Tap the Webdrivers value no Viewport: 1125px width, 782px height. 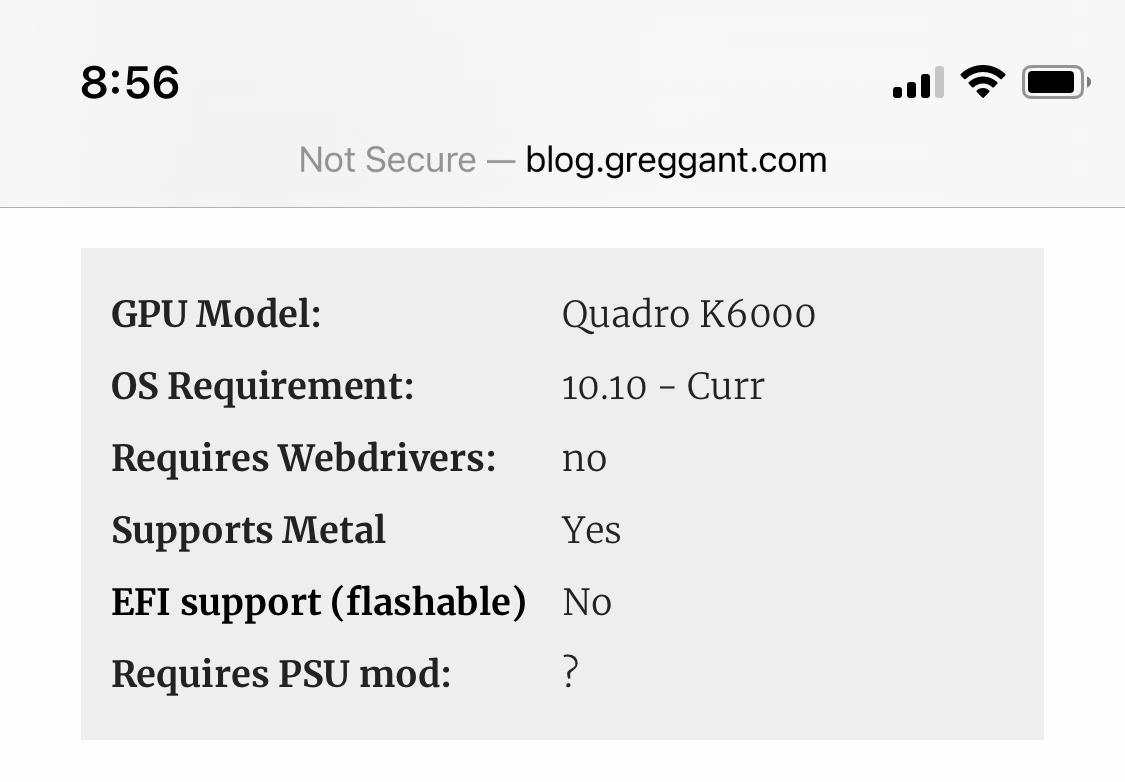pyautogui.click(x=584, y=460)
